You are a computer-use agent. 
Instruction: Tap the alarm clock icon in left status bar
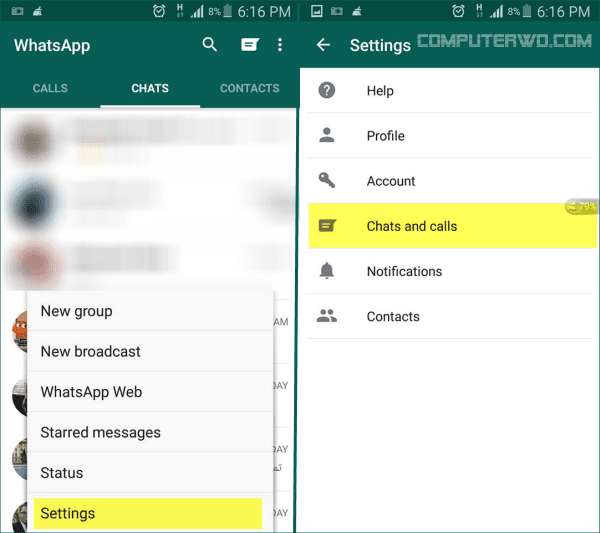point(159,11)
